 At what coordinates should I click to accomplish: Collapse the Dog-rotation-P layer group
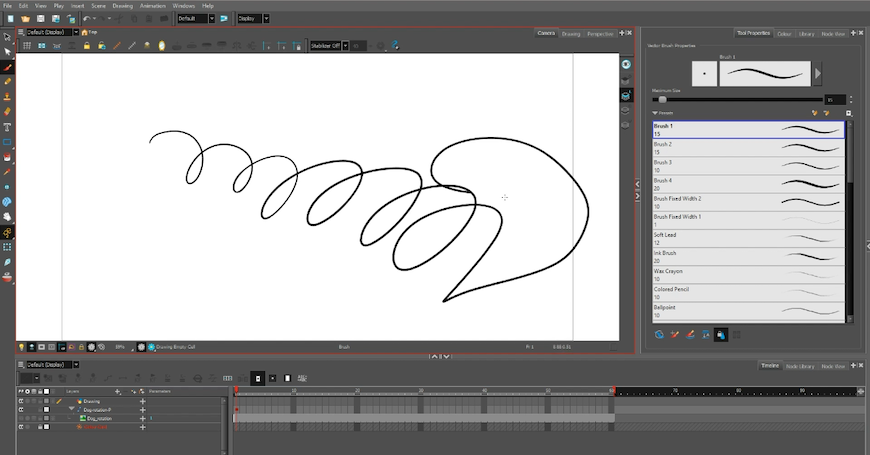tap(72, 409)
